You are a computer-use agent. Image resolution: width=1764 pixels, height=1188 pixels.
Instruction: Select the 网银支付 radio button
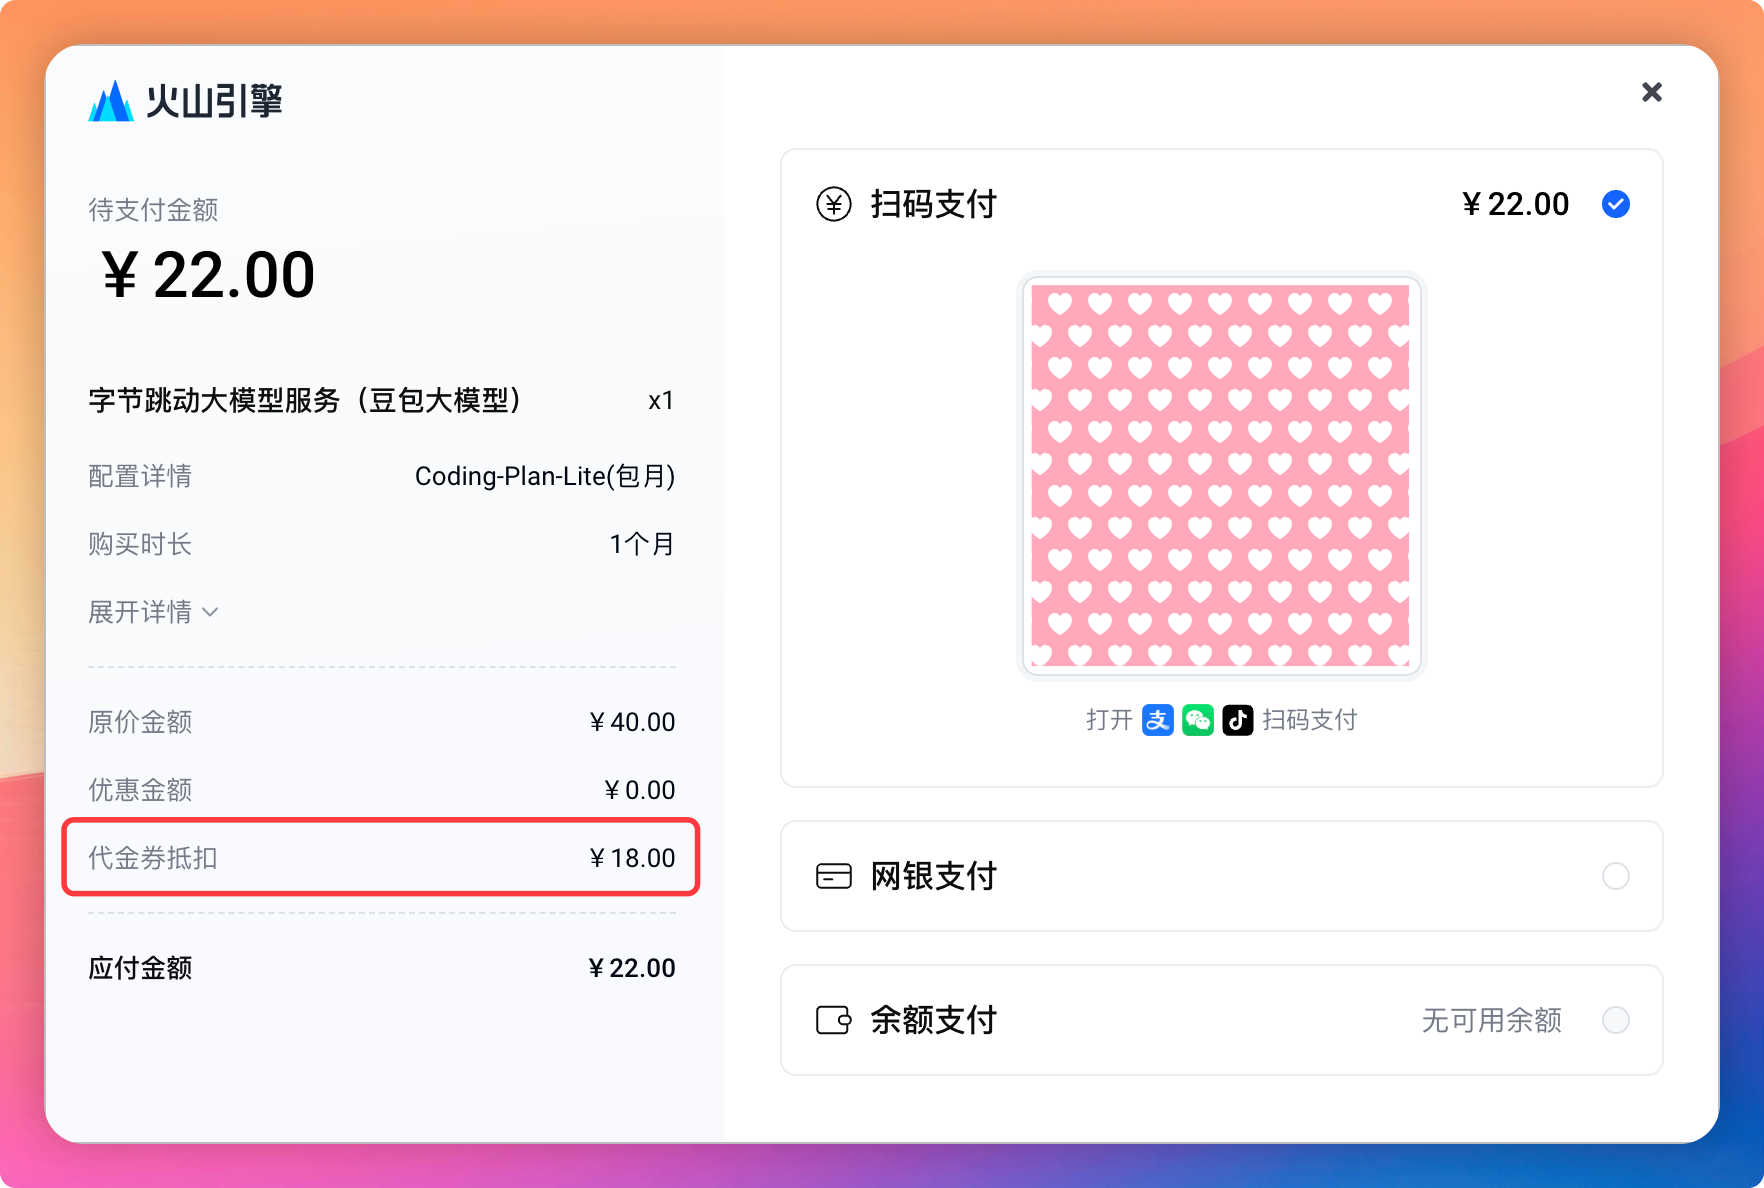point(1615,876)
